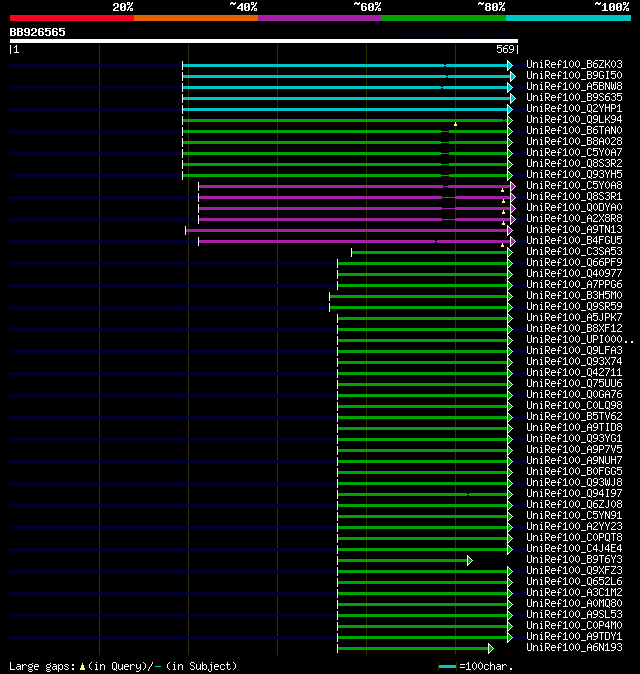Select the UniRef100_A2YY23 label
Screen dimensions: 640x674
(x=574, y=527)
